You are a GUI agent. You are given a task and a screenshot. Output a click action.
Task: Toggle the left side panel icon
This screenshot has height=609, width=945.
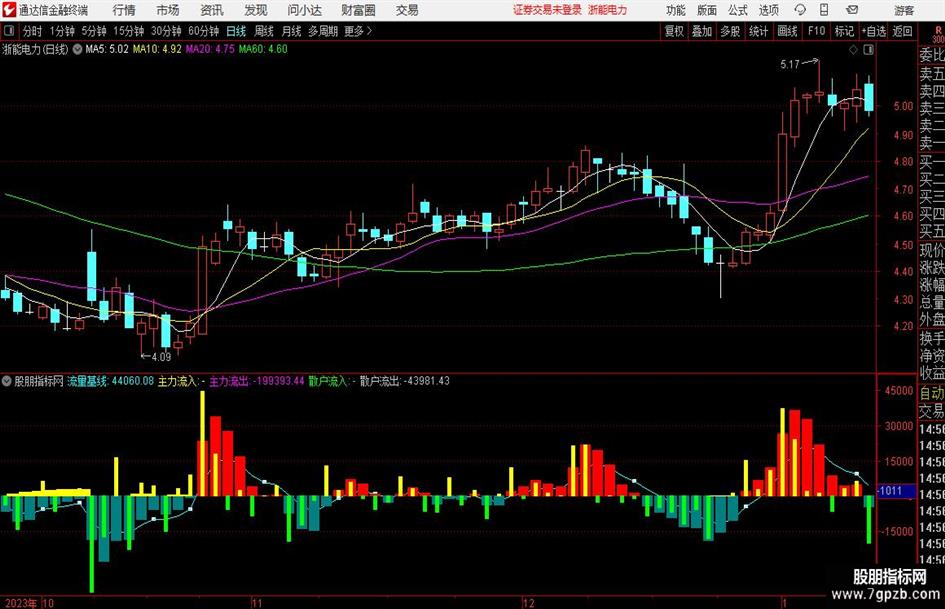tap(8, 31)
